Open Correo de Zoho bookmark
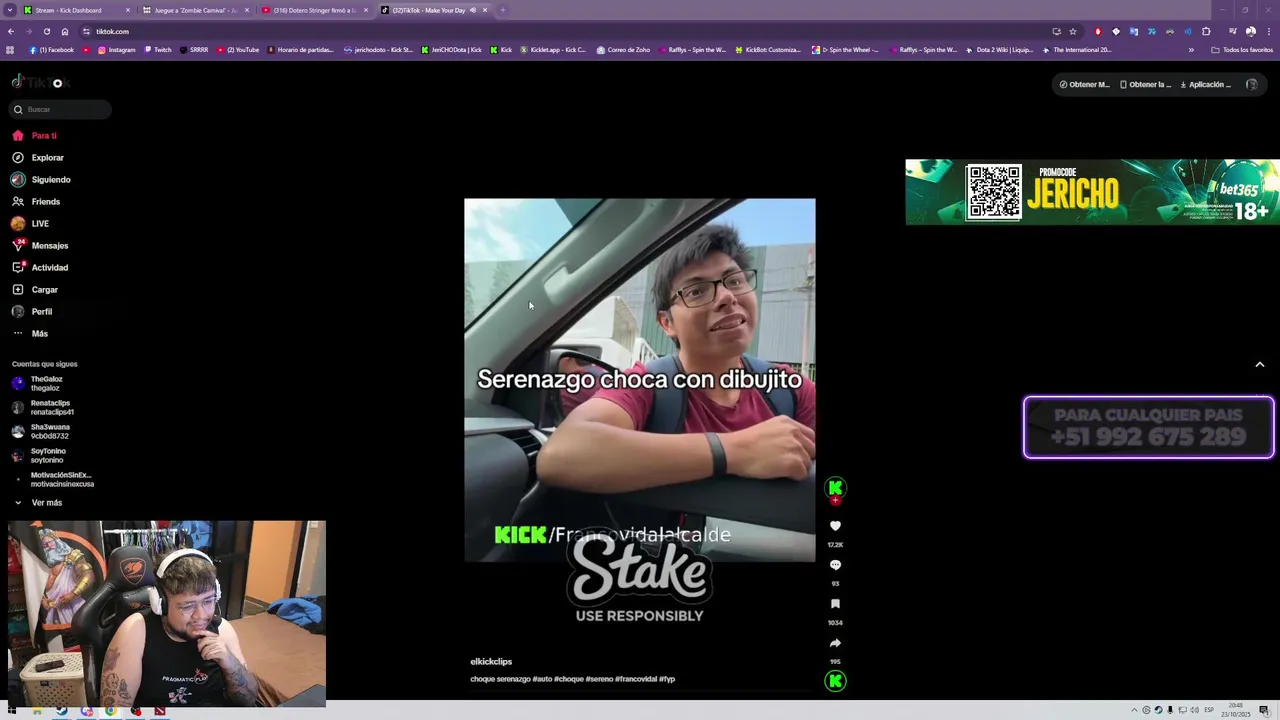This screenshot has height=720, width=1280. 623,50
